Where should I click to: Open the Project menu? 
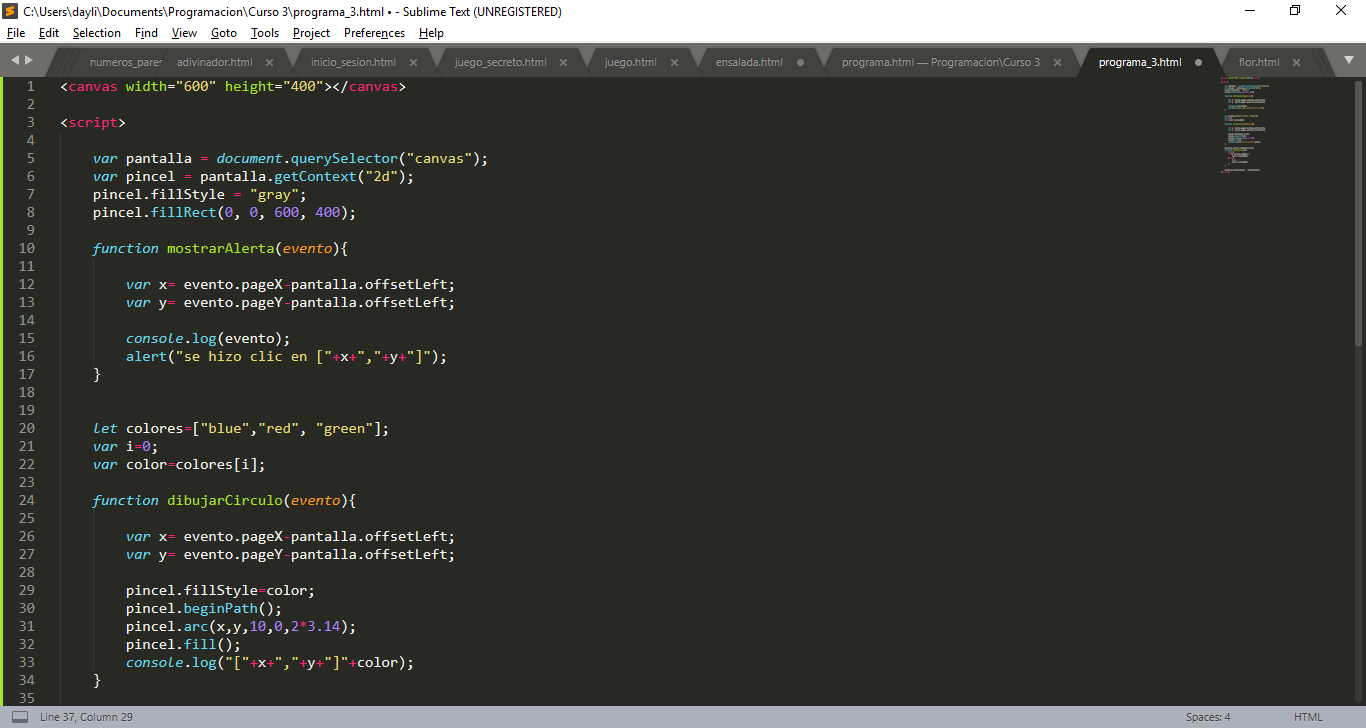pos(311,33)
